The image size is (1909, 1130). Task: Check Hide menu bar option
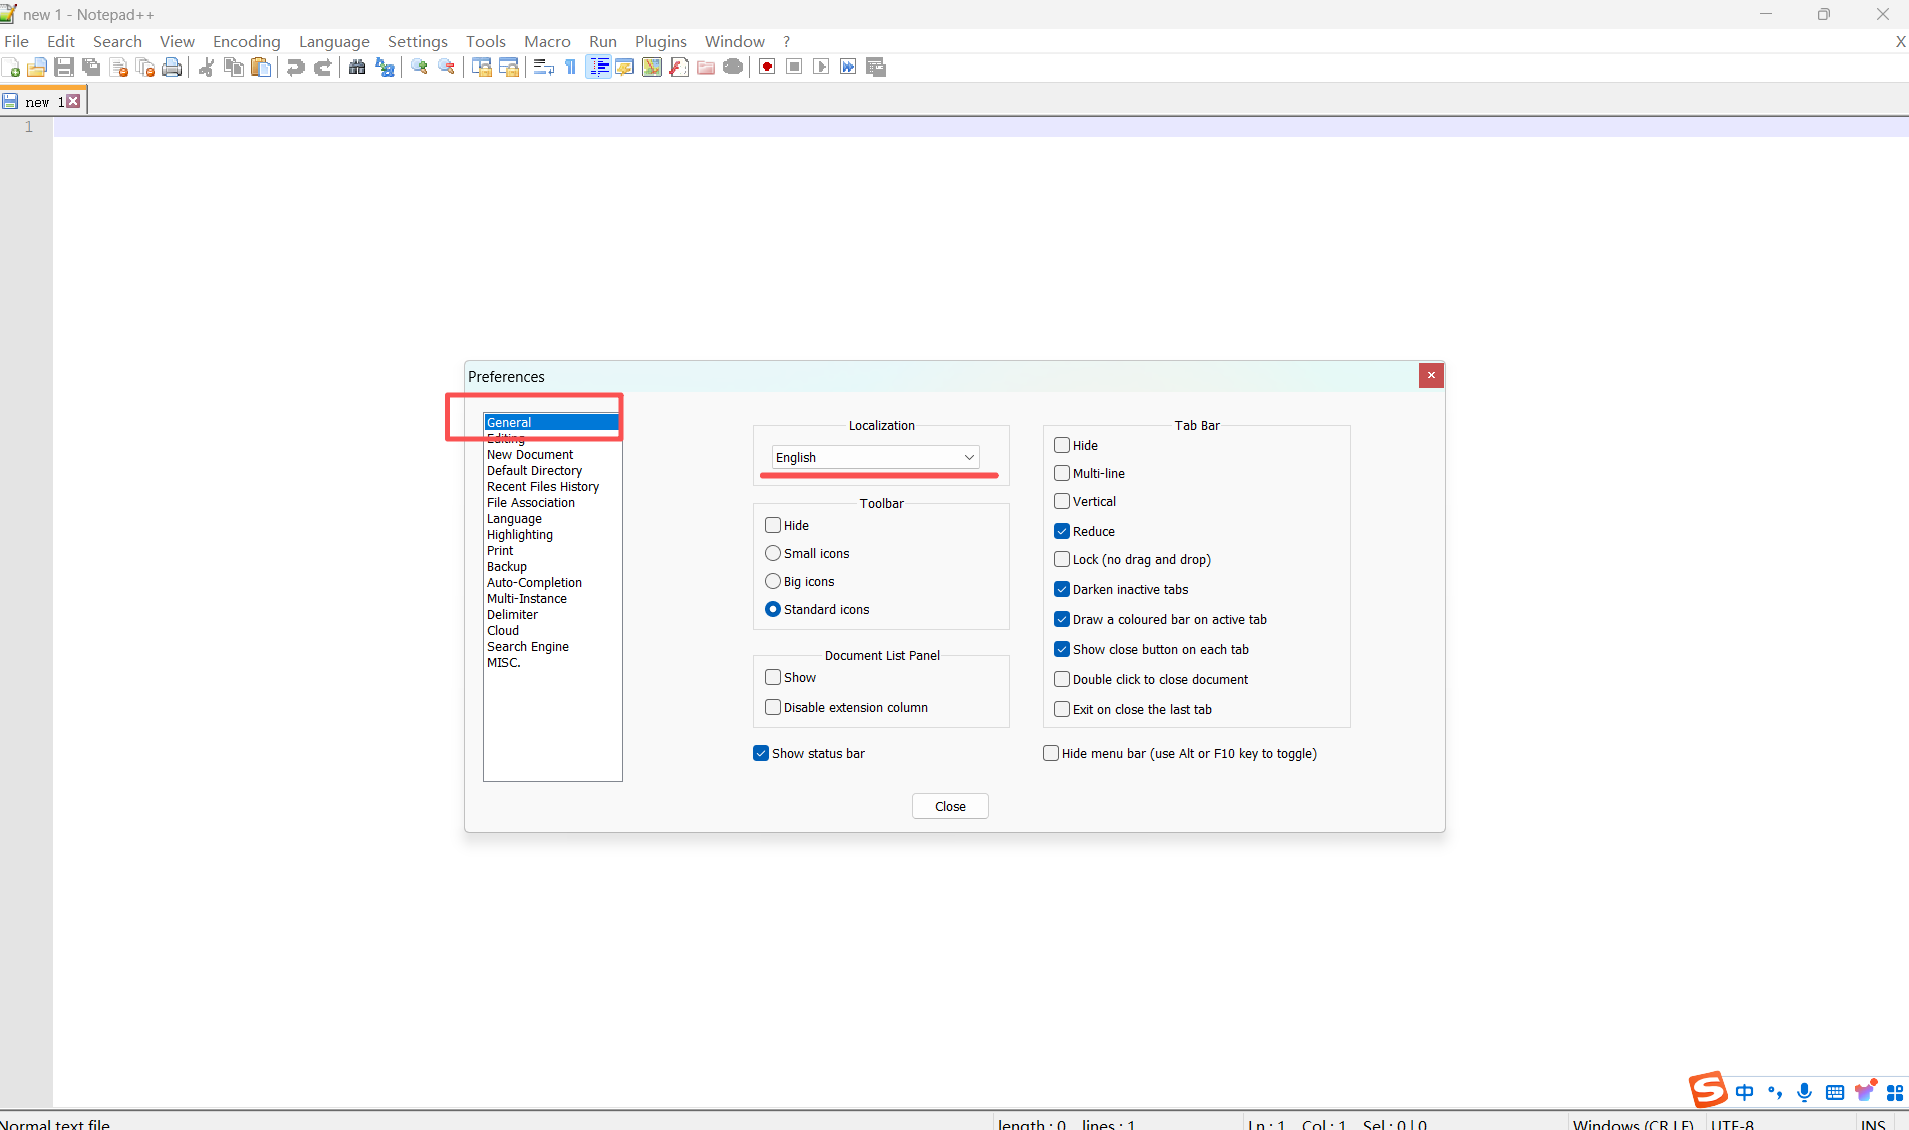tap(1051, 753)
